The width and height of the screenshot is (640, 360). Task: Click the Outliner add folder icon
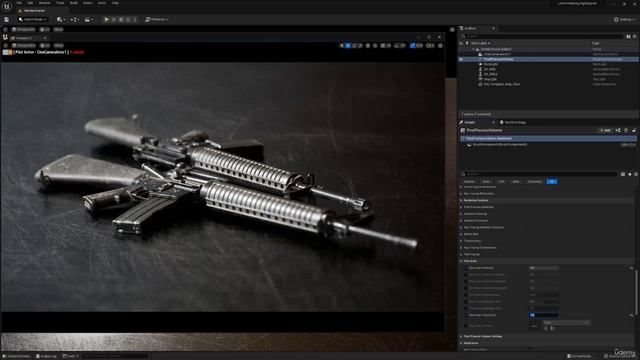click(x=628, y=36)
